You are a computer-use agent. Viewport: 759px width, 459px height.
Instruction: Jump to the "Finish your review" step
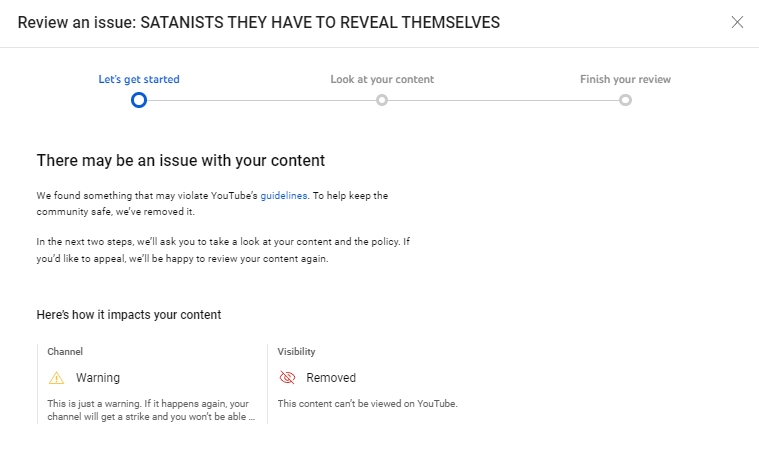click(625, 79)
